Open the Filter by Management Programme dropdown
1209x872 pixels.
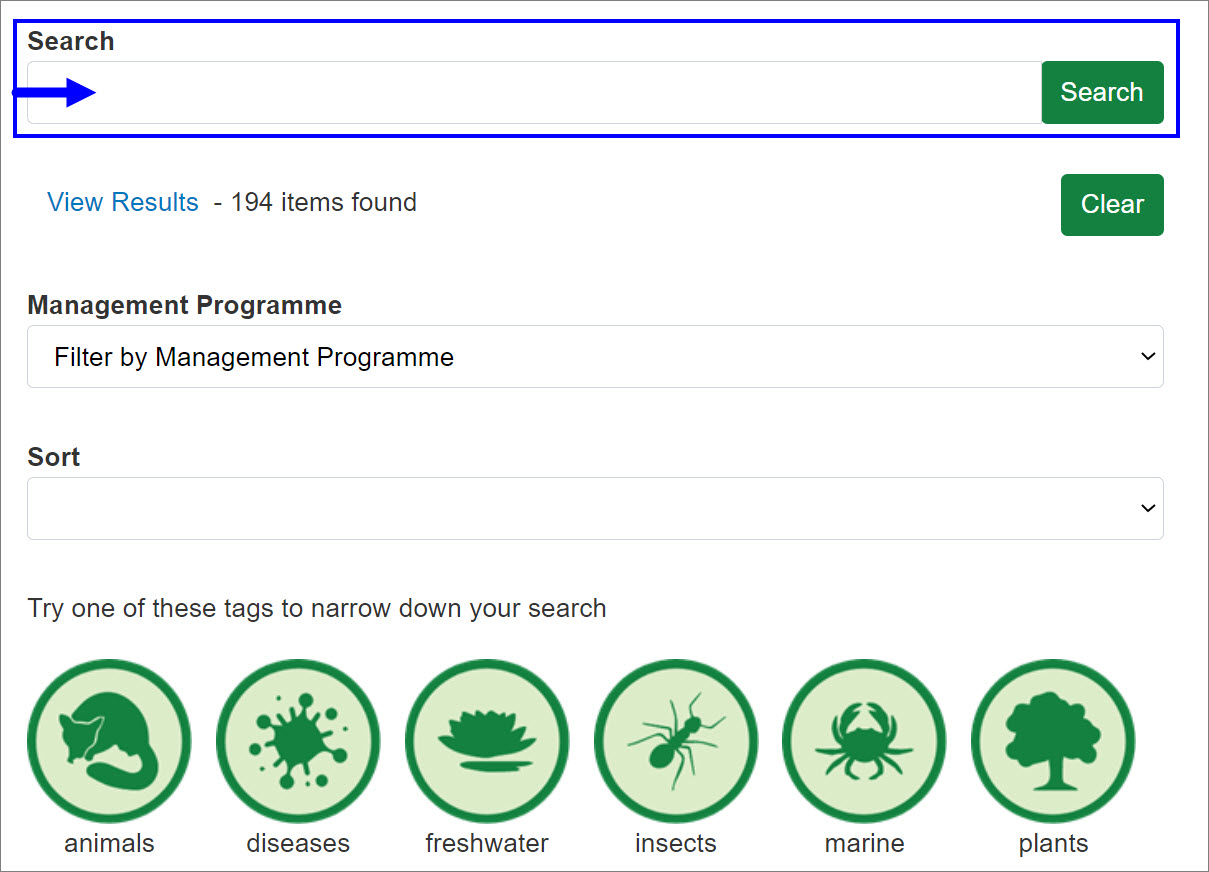[x=595, y=357]
